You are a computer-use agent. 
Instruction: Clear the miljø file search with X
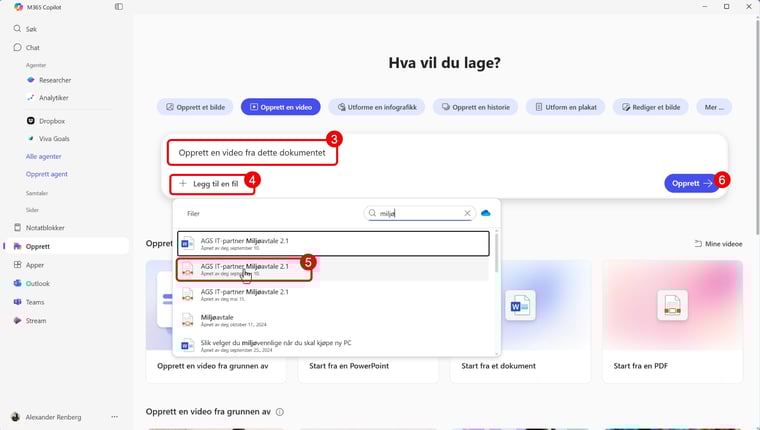tap(467, 213)
